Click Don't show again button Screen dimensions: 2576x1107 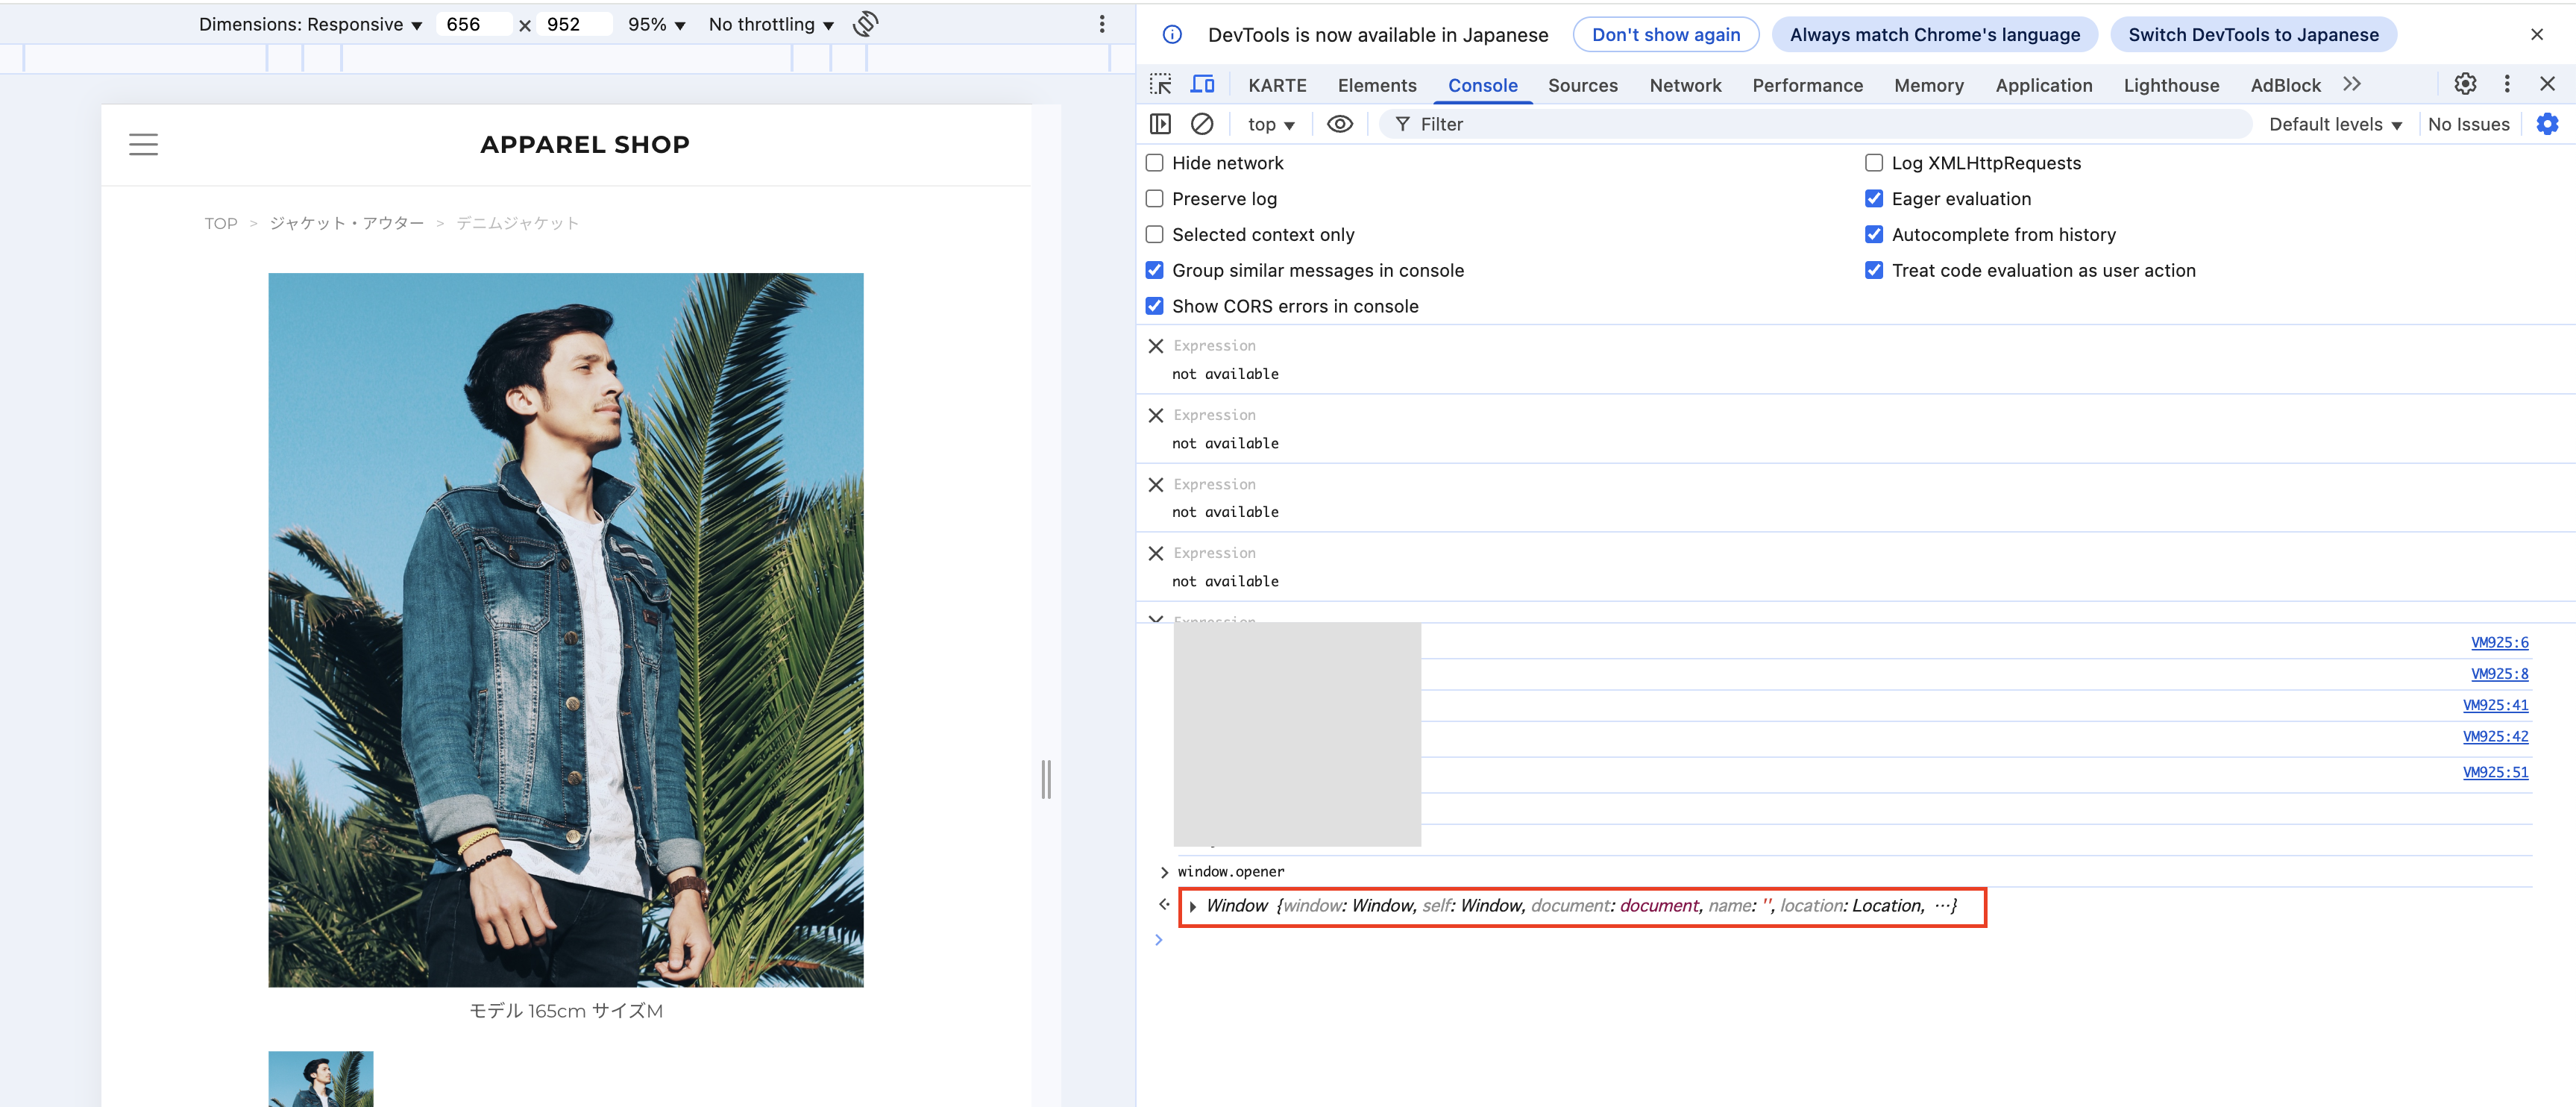[x=1665, y=35]
